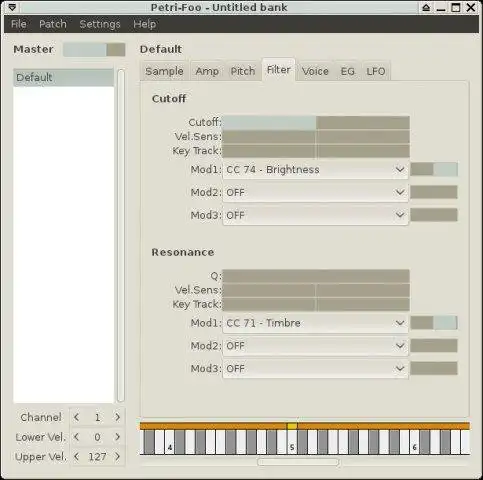Adjust Cutoff Mod3 amount slider
Image resolution: width=483 pixels, height=480 pixels.
click(x=434, y=215)
